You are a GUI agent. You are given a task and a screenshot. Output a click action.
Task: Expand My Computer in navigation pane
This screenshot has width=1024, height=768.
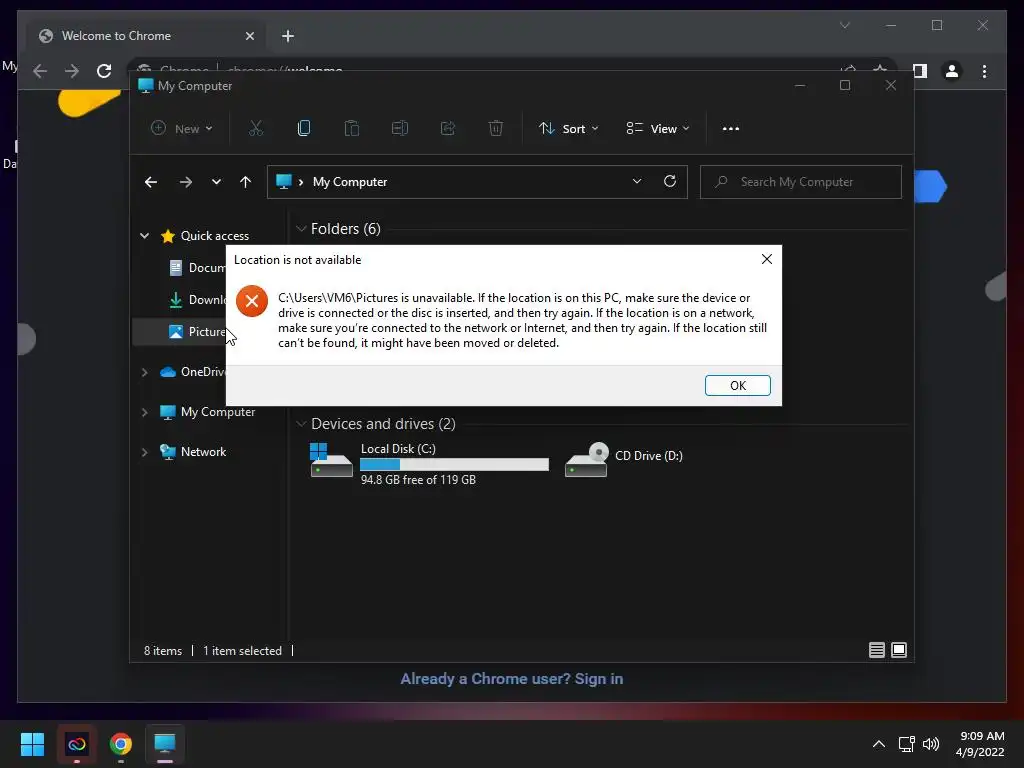coord(144,412)
